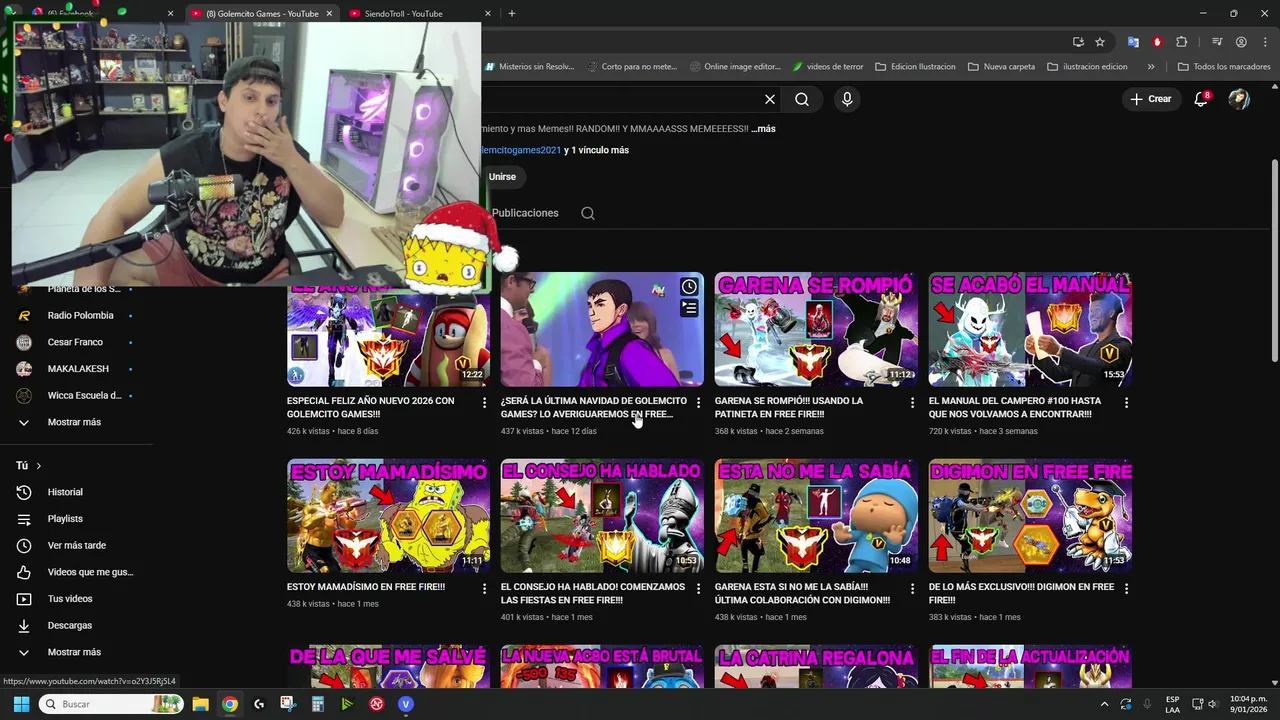
Task: Open the GARENA SE ROMPIÓ video thumbnail
Action: [x=816, y=329]
